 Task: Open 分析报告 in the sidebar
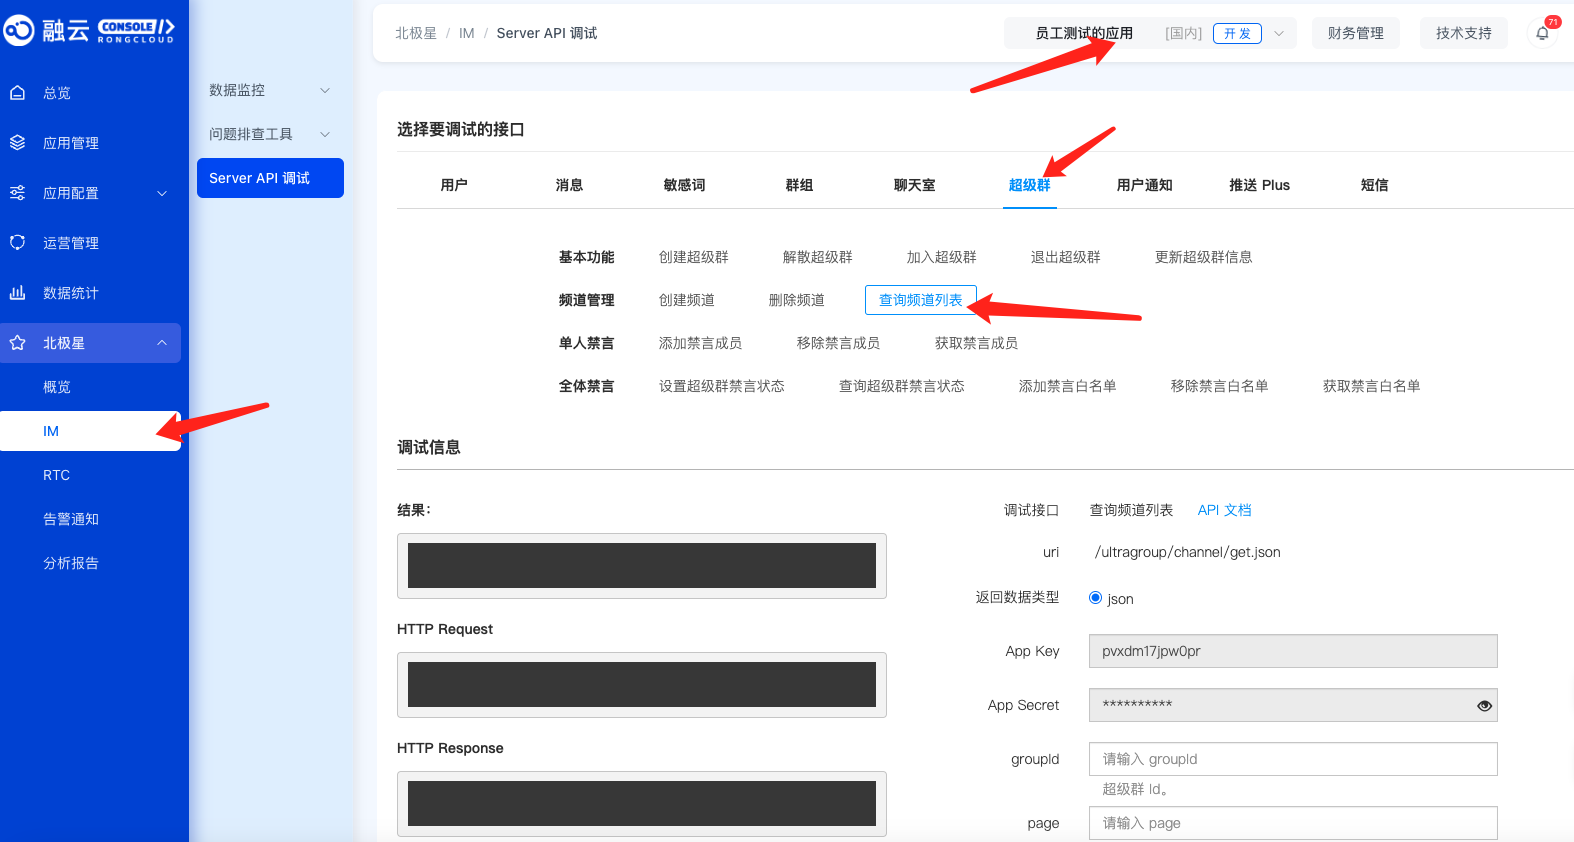tap(71, 563)
